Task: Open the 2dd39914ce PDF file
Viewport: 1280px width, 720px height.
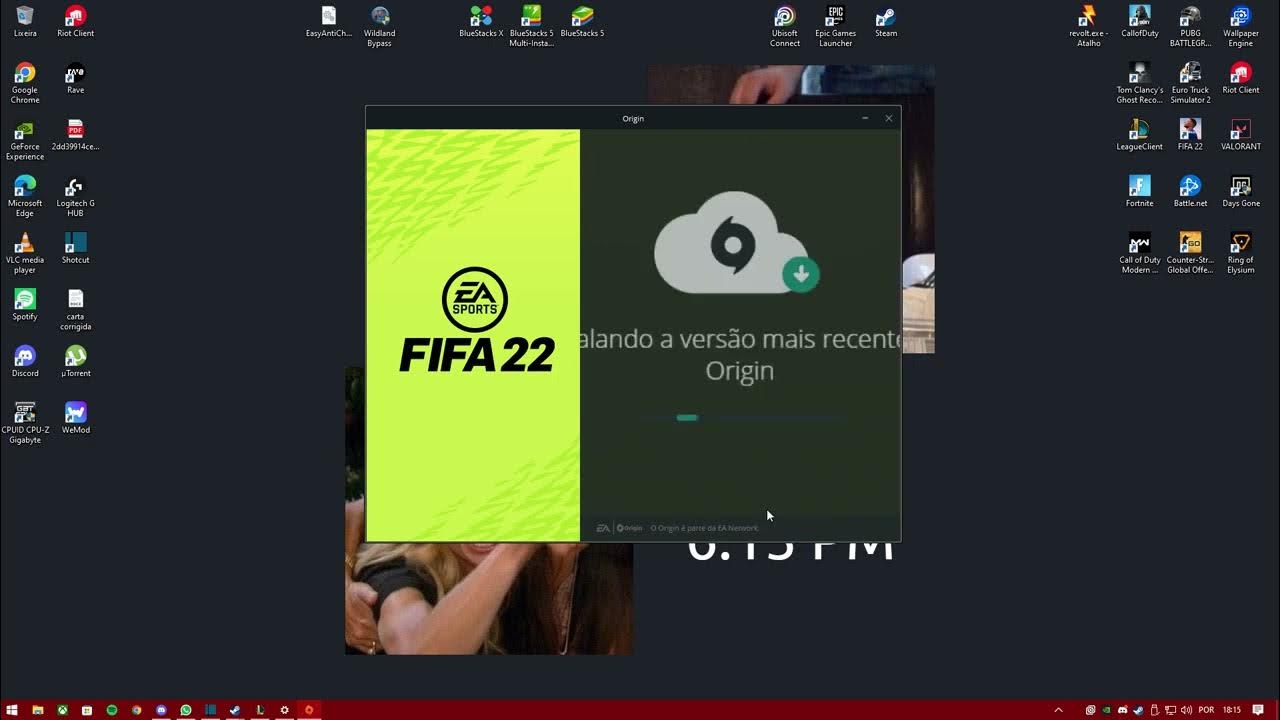Action: pyautogui.click(x=75, y=135)
